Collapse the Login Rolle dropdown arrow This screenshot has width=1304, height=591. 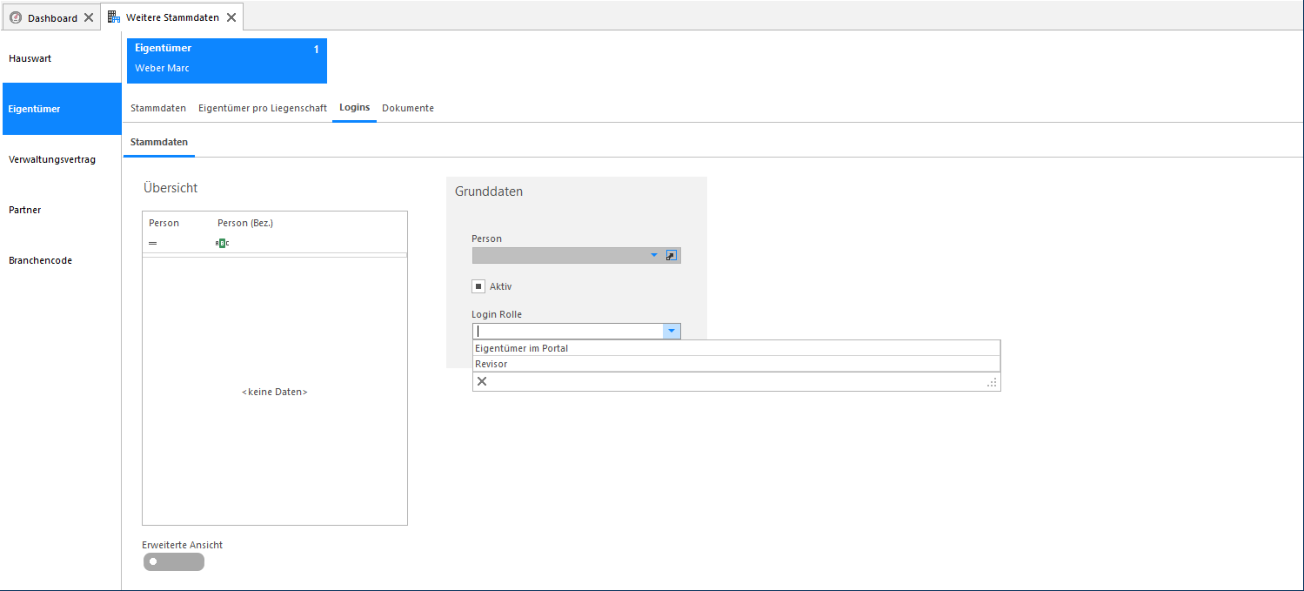point(672,331)
